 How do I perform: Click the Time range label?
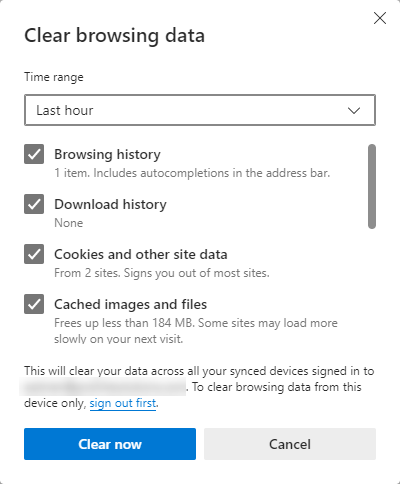(54, 77)
